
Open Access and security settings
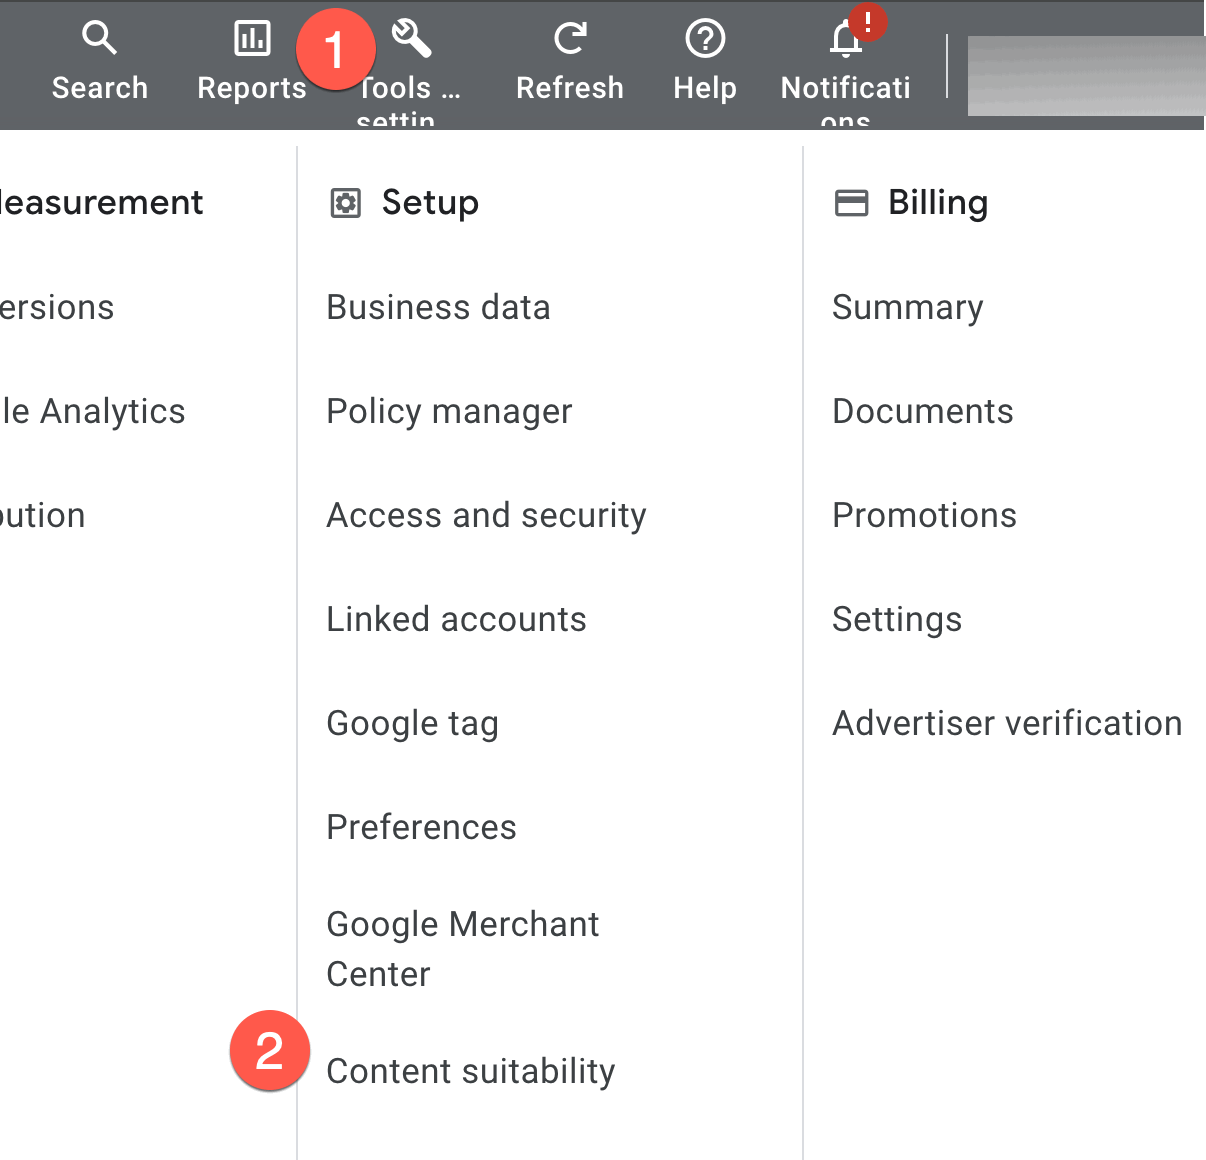486,515
